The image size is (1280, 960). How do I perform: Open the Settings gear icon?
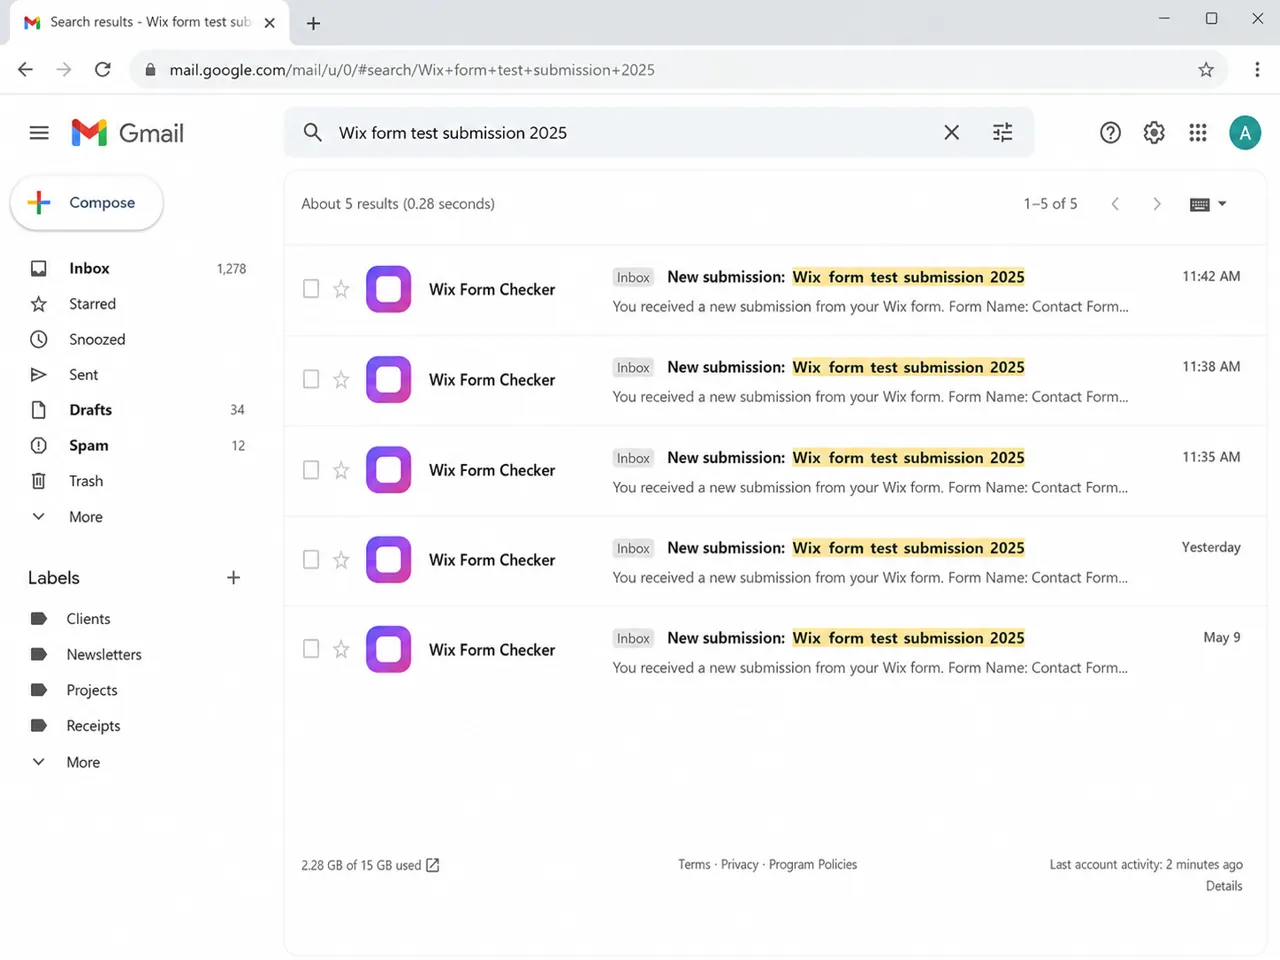point(1154,132)
